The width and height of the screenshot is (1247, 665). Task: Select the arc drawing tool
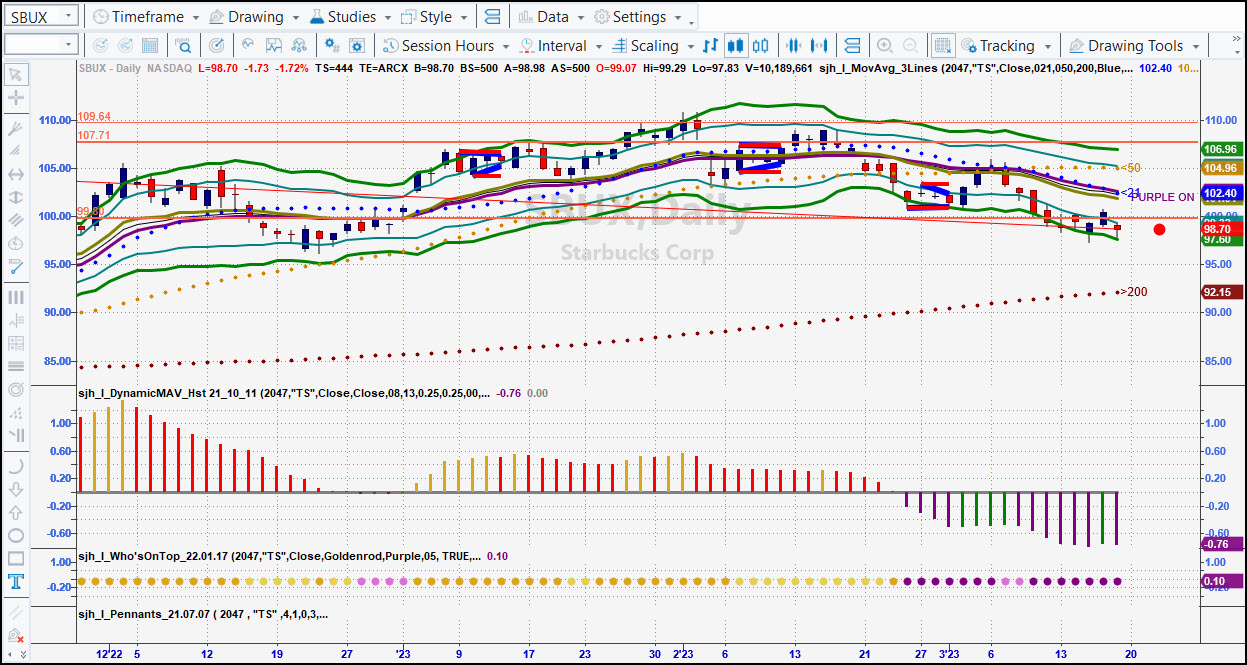pos(16,466)
